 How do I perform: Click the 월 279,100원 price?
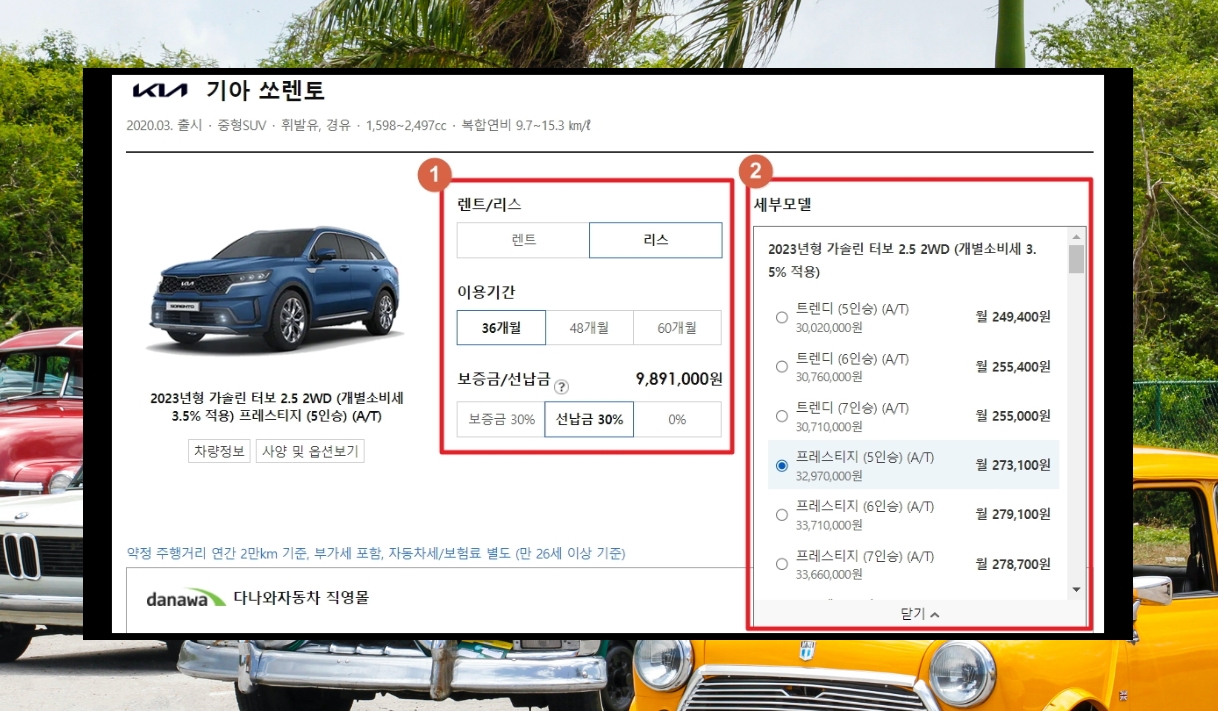pos(1013,515)
